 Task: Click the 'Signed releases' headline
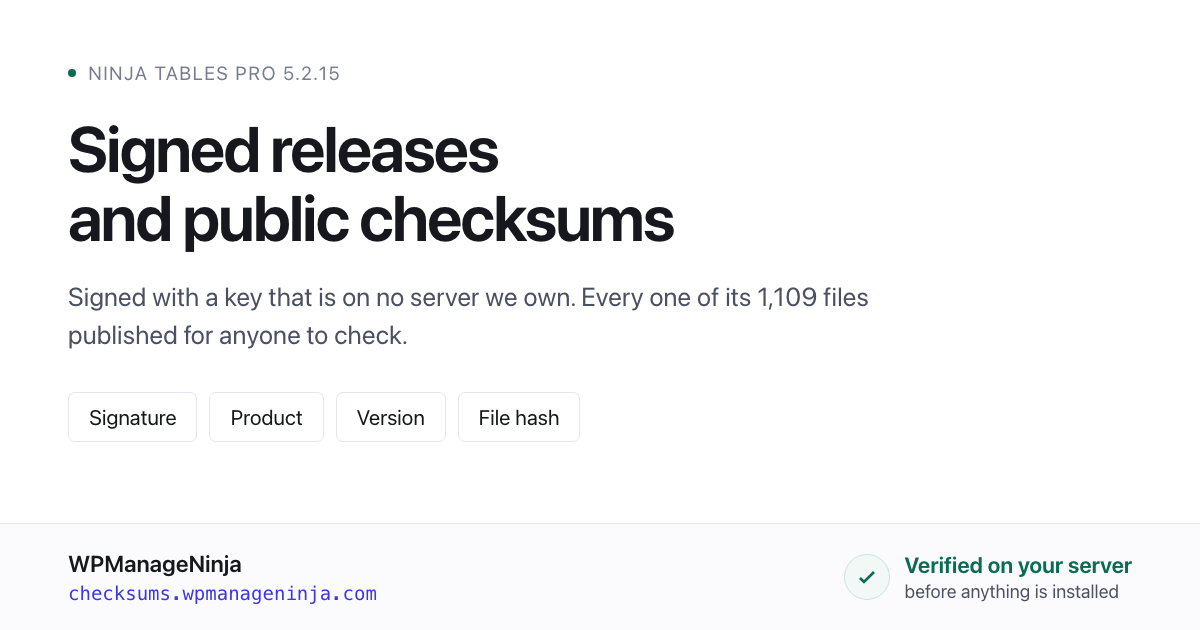coord(283,151)
